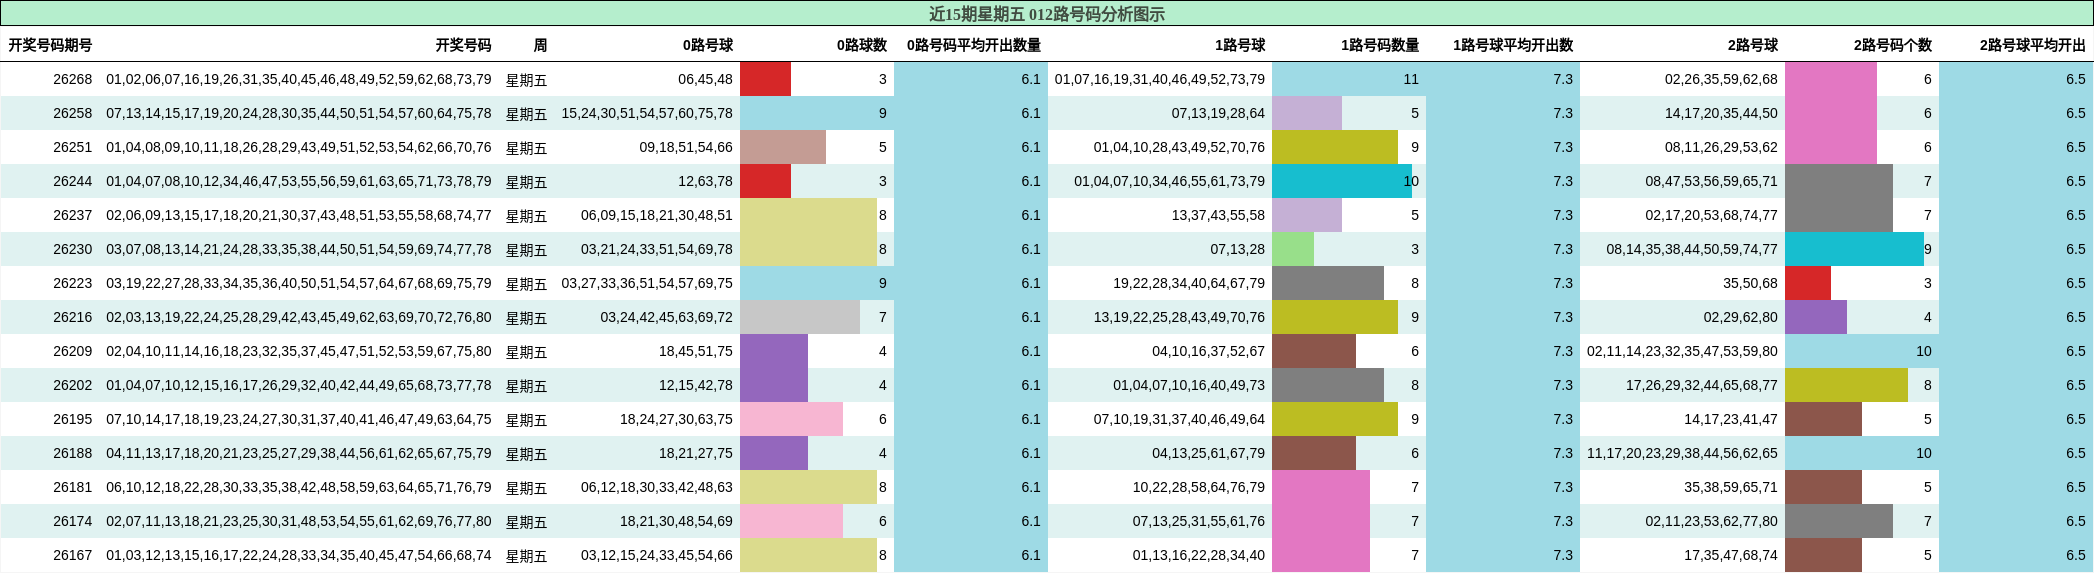
Task: Select draw numbers starting 07,13,14,15,17,19
Action: pos(299,113)
